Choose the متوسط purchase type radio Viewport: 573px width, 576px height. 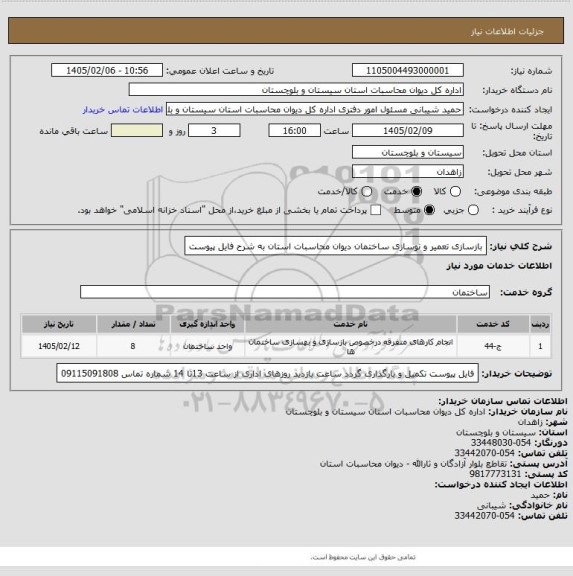tap(429, 210)
